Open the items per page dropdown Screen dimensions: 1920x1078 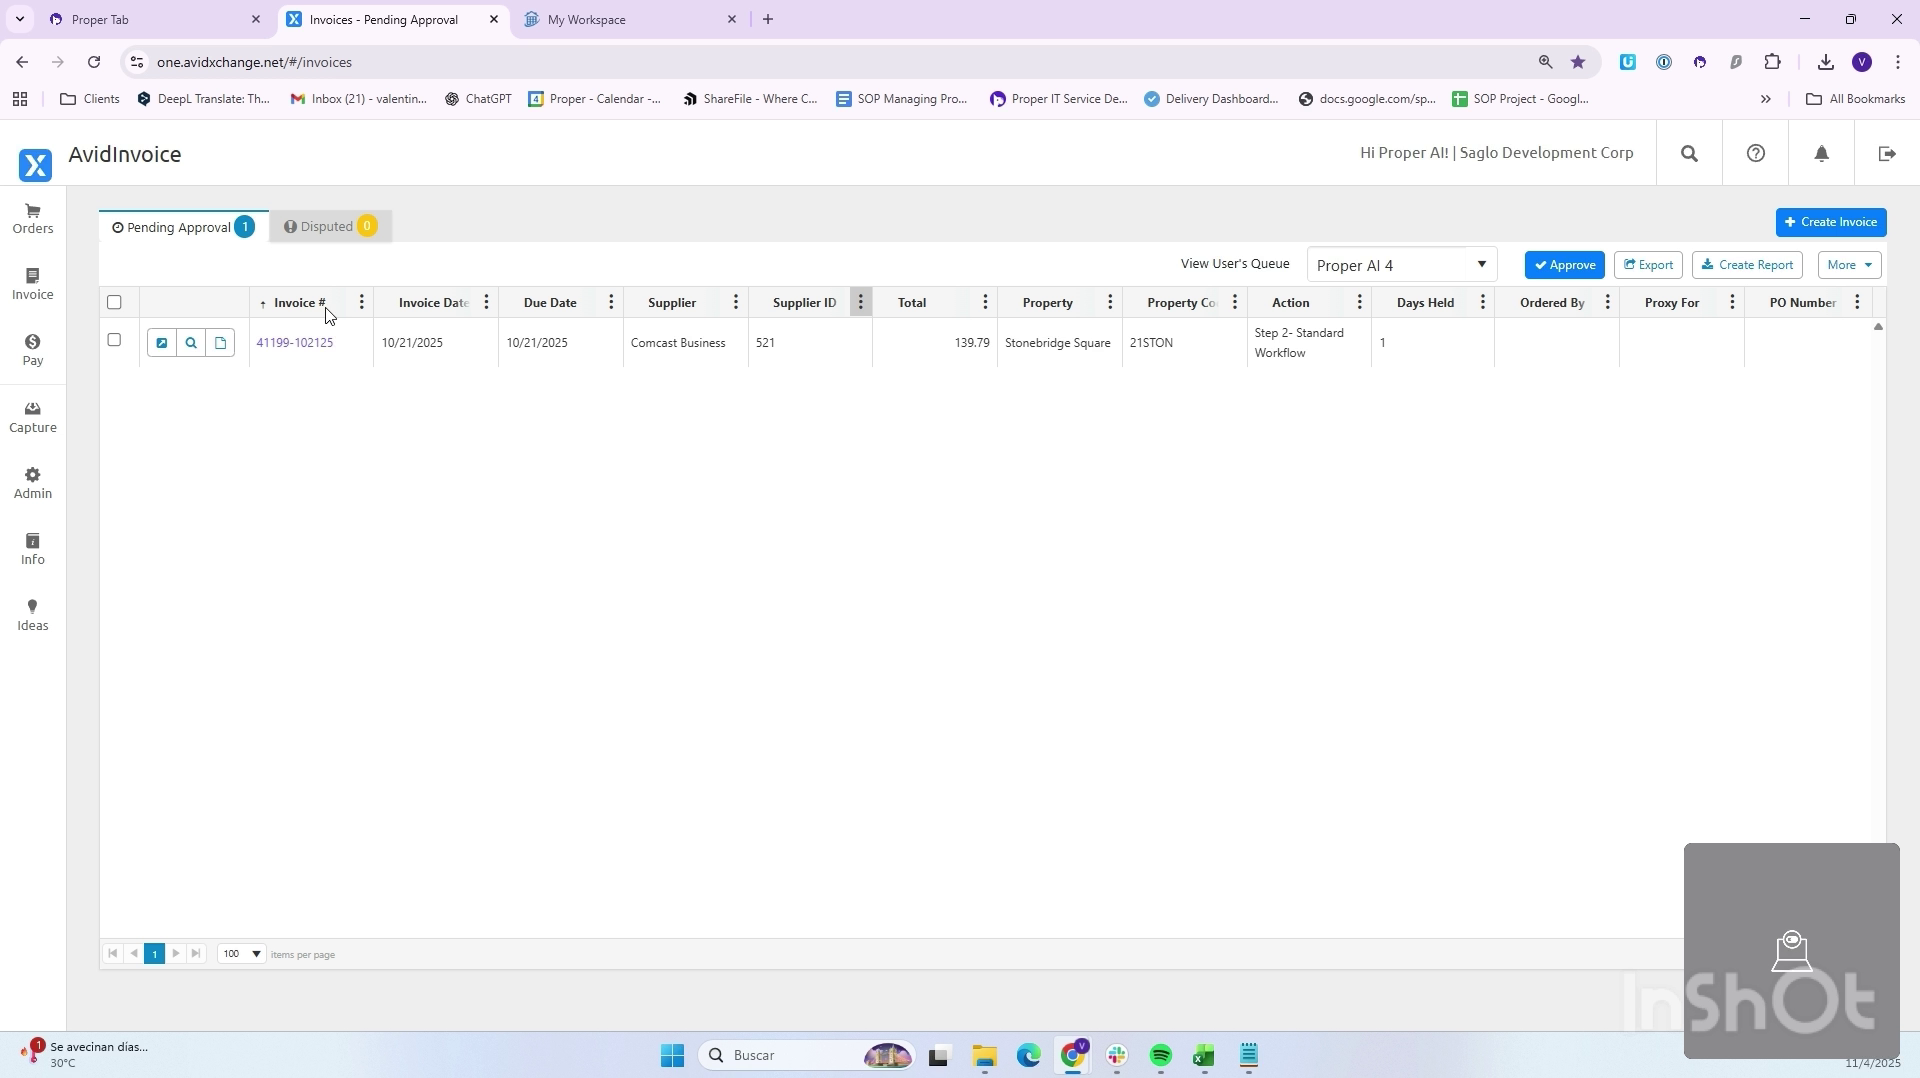[241, 954]
